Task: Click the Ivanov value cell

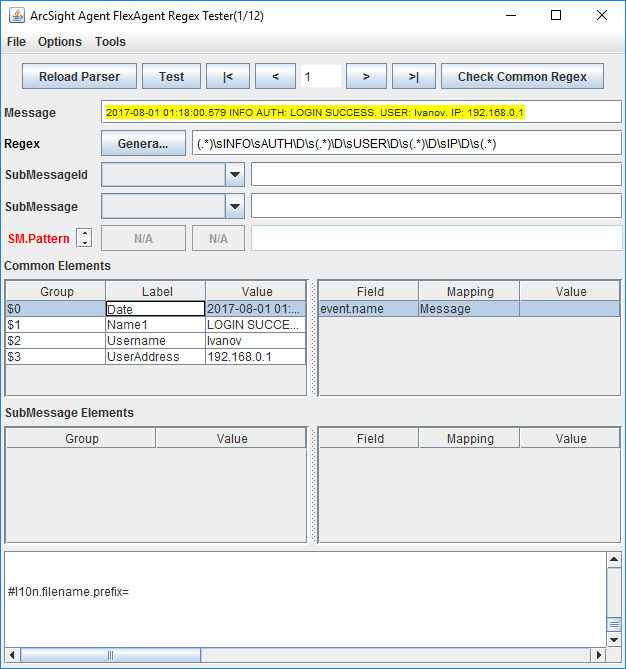Action: pos(255,340)
